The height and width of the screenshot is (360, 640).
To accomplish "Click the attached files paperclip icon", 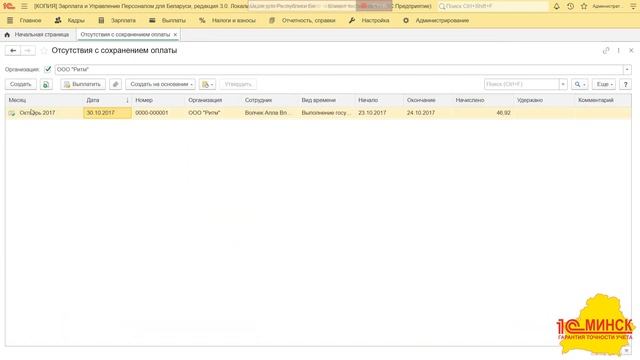I will [116, 84].
